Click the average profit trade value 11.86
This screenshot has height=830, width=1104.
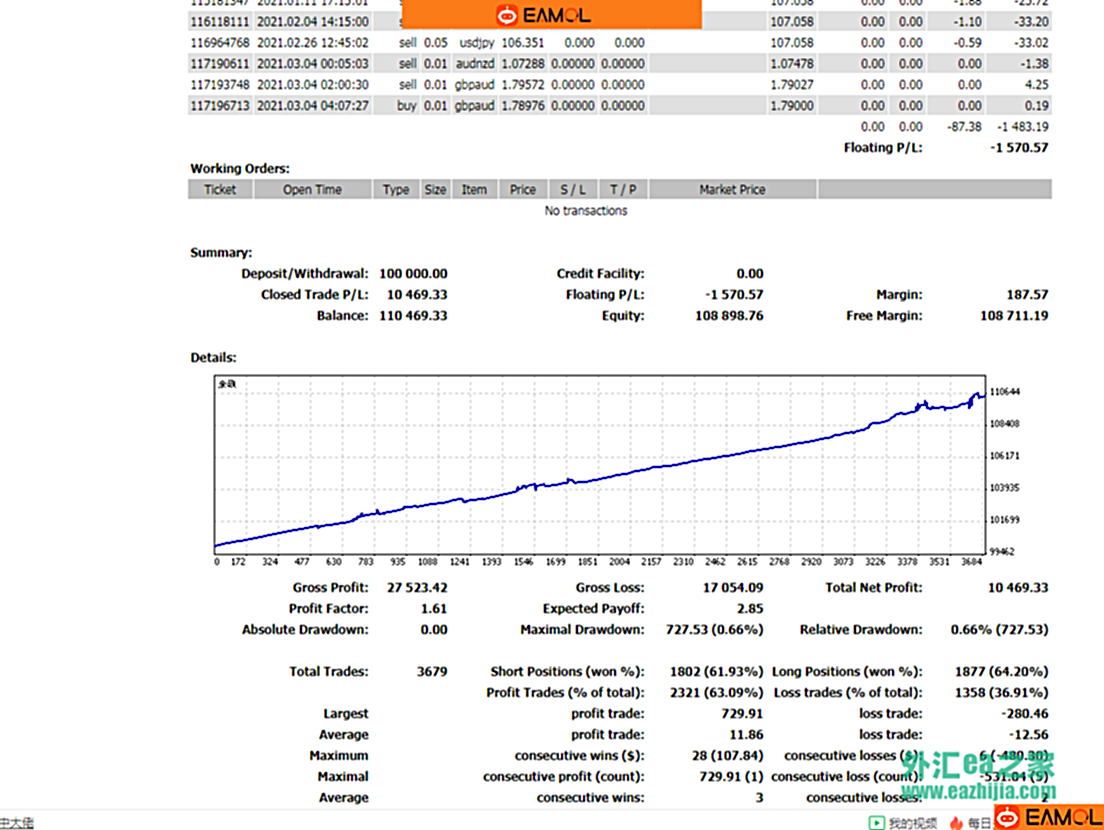point(746,736)
